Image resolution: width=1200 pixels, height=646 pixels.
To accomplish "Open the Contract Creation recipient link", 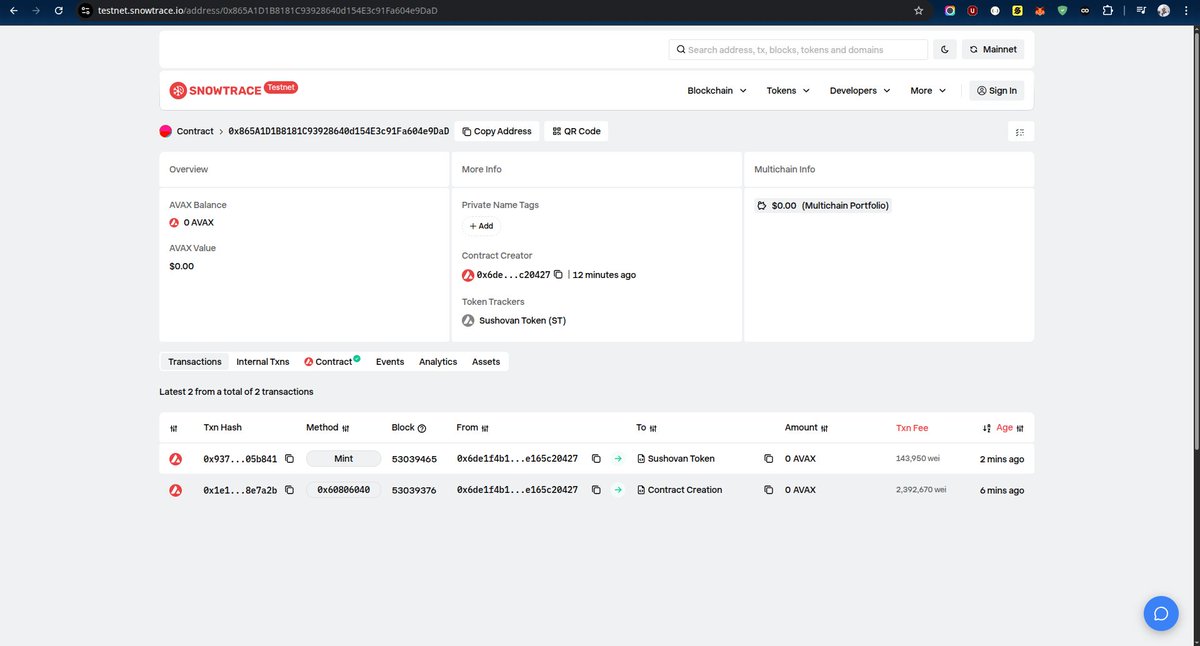I will [685, 490].
